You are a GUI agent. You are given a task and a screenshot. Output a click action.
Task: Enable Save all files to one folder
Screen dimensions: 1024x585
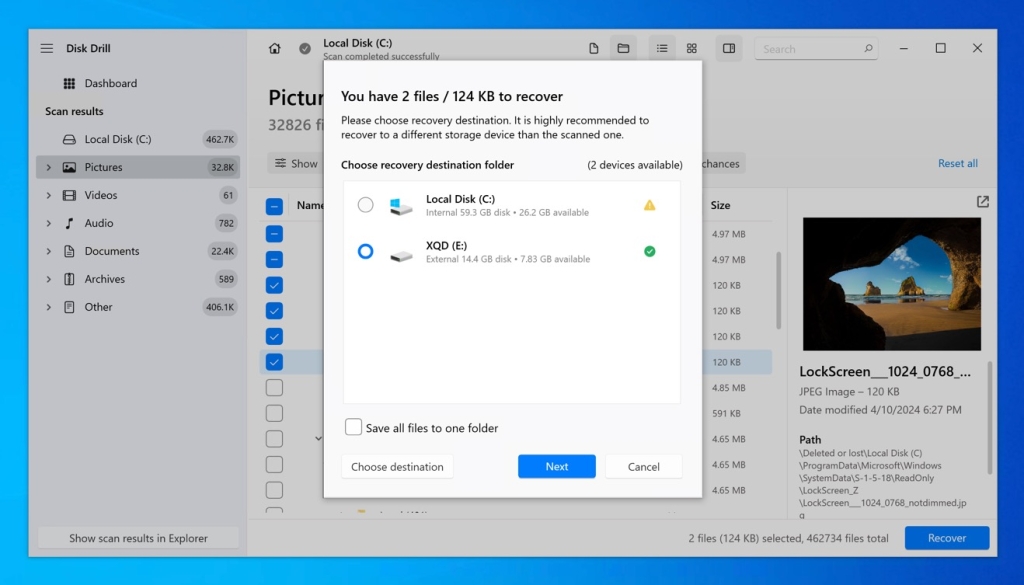tap(353, 426)
